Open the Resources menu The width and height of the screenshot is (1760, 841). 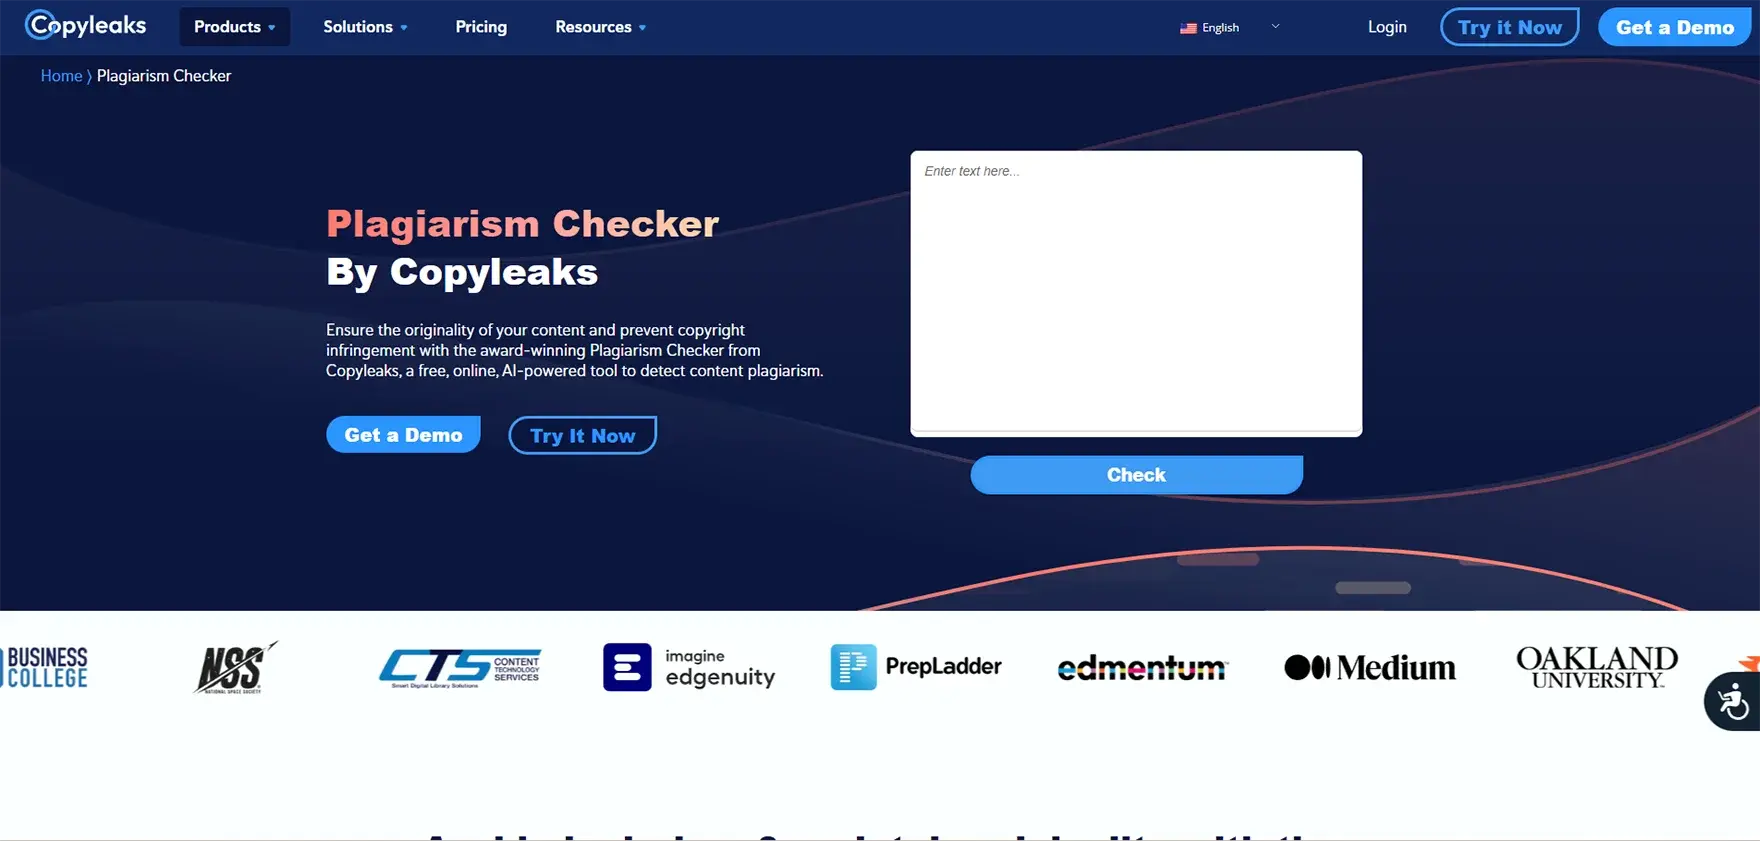(x=601, y=27)
